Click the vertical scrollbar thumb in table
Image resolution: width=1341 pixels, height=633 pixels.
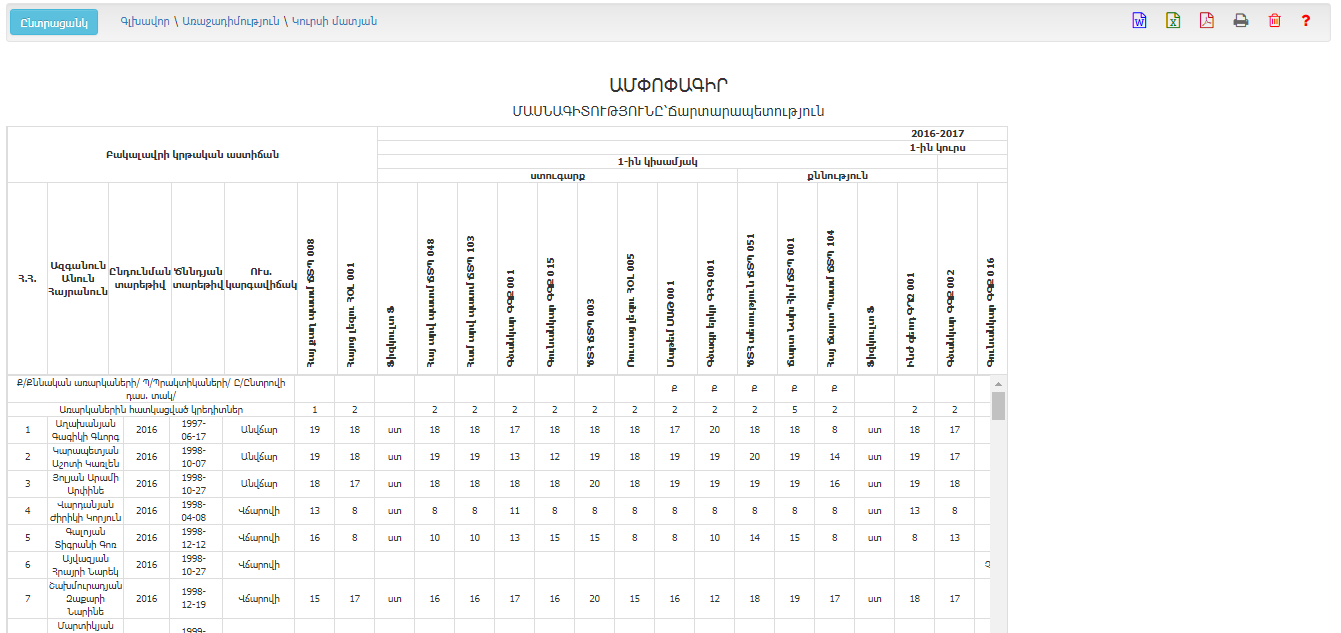998,406
